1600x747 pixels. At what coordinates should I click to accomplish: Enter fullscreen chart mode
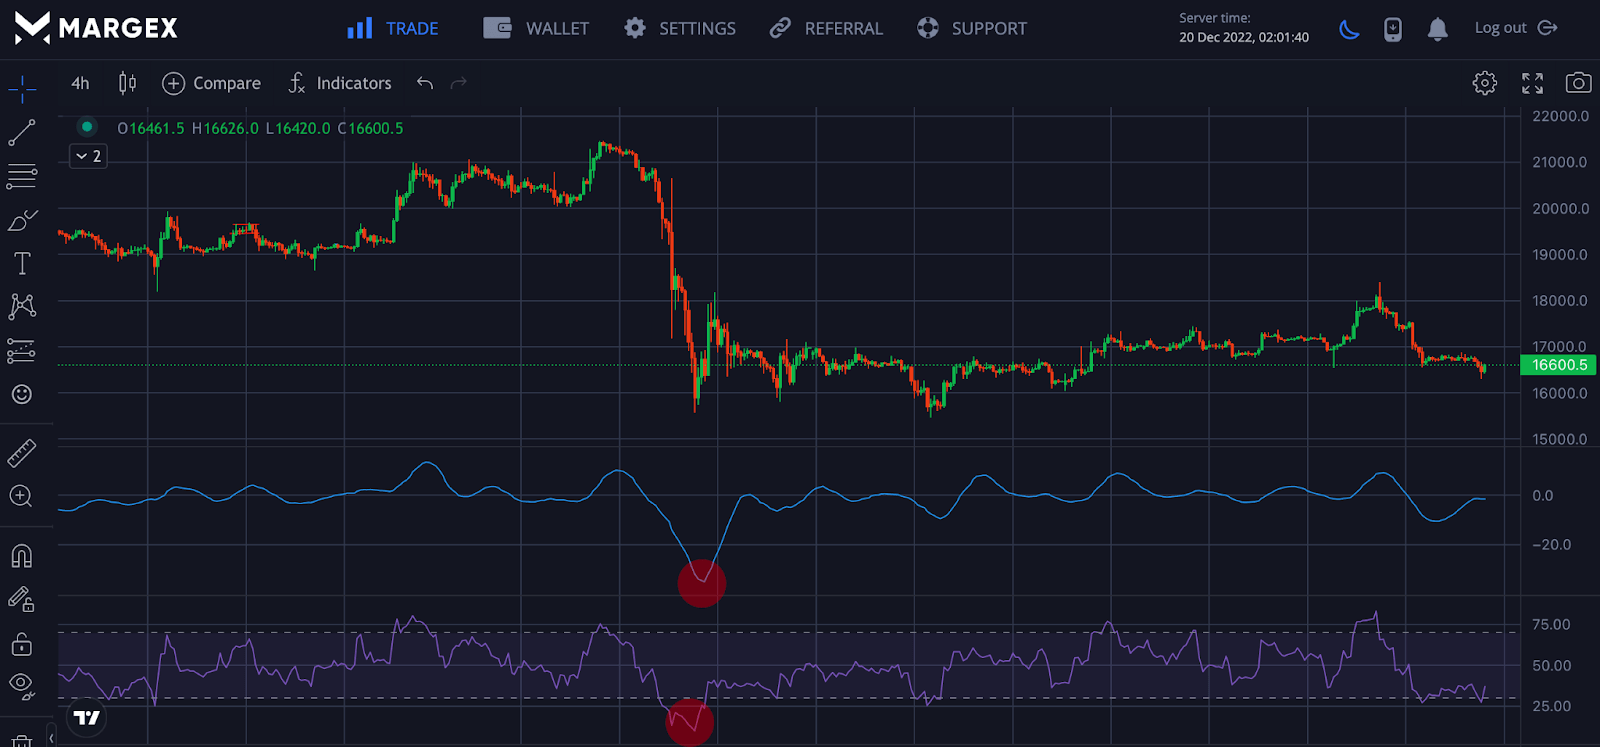pos(1532,83)
